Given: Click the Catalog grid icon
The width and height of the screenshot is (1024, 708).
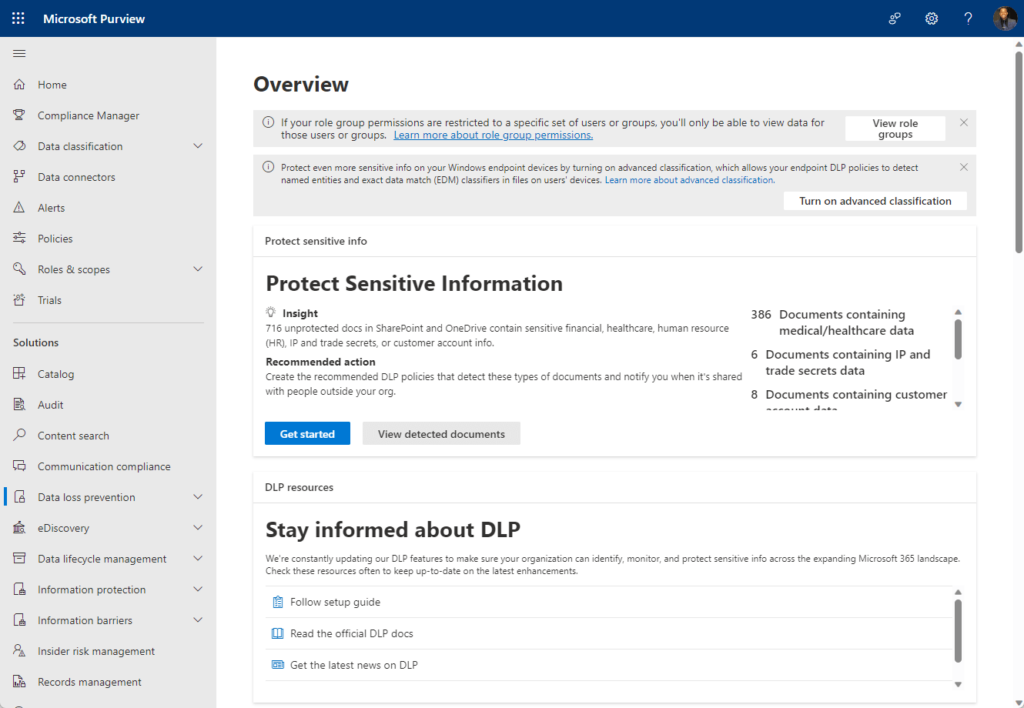Looking at the screenshot, I should [x=20, y=374].
